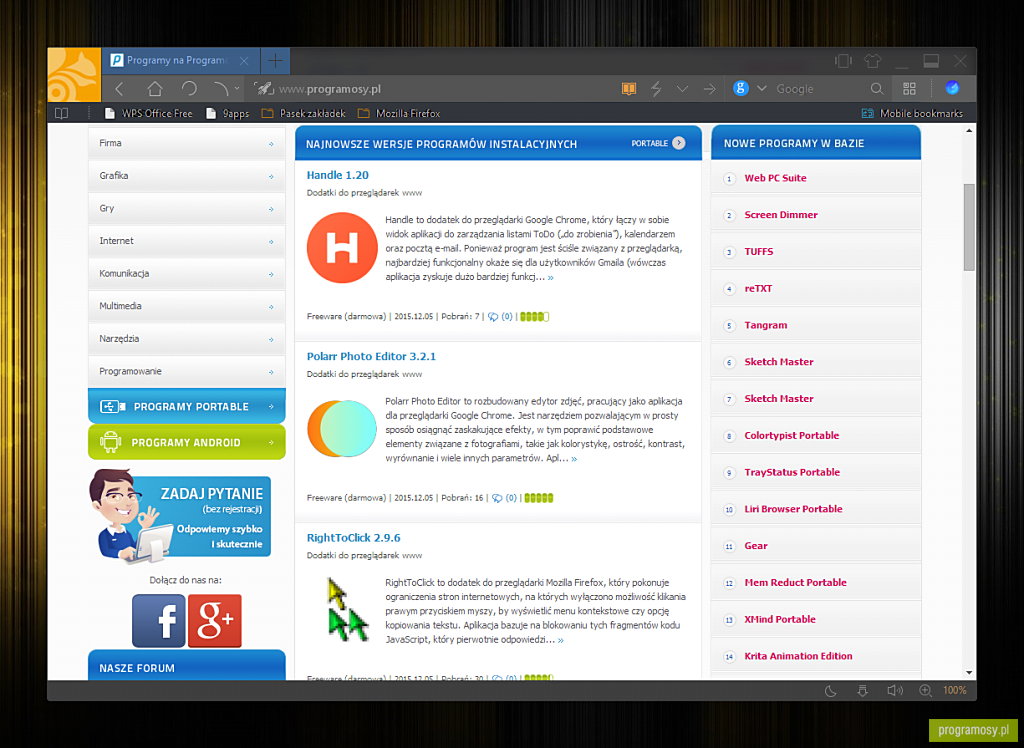The image size is (1024, 748).
Task: Click the Google search input field
Action: (819, 89)
